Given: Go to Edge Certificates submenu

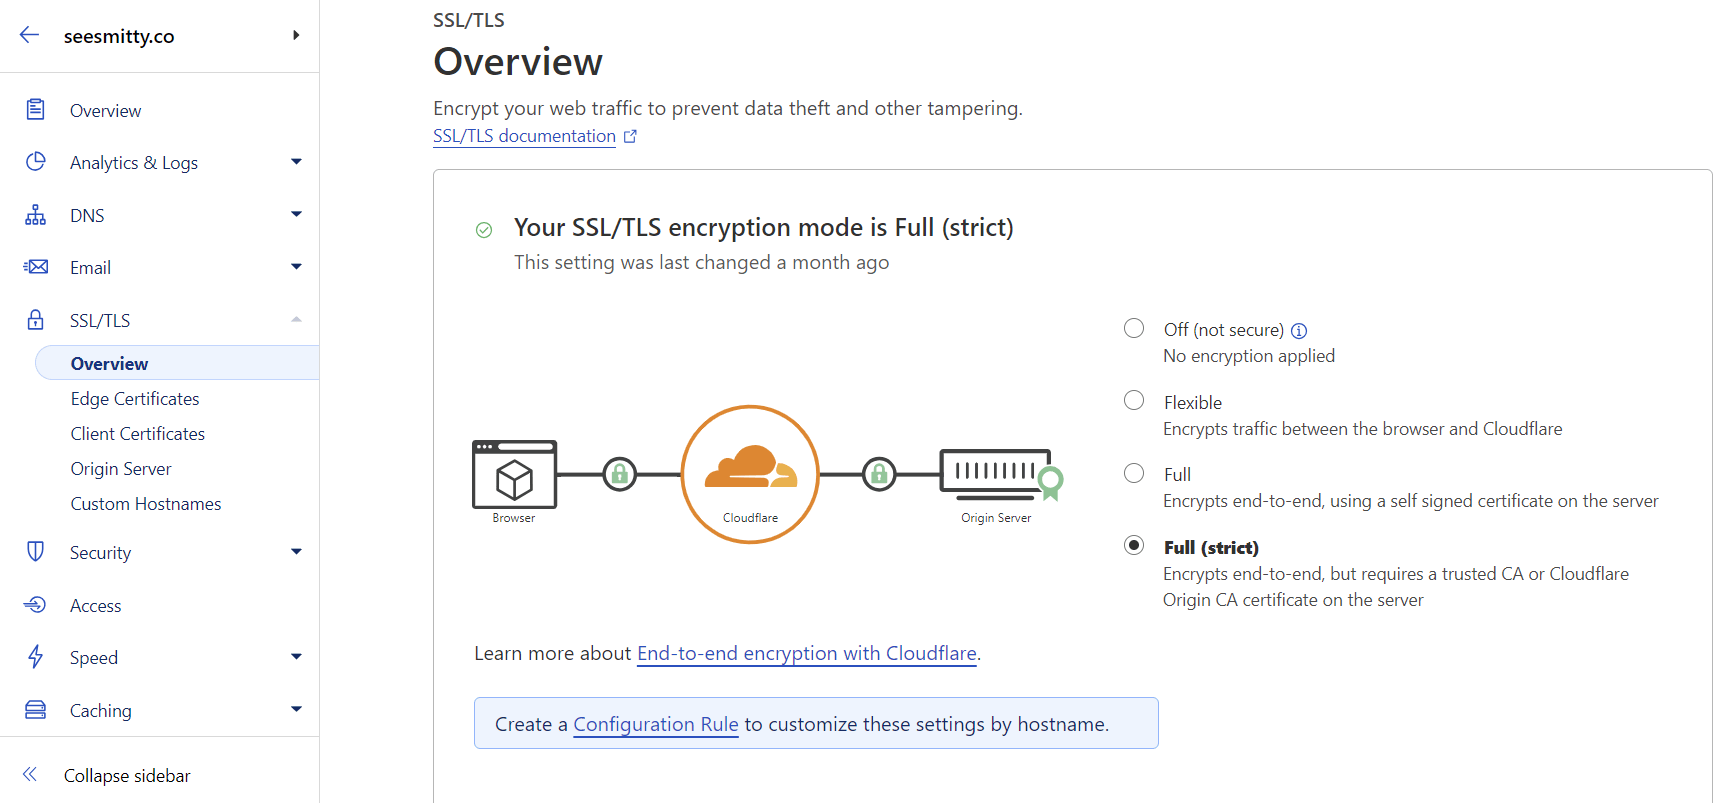Looking at the screenshot, I should (x=135, y=399).
